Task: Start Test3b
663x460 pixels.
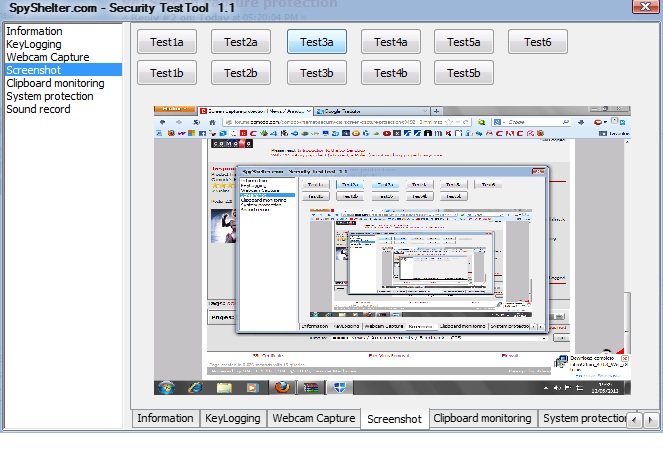Action: pyautogui.click(x=317, y=73)
